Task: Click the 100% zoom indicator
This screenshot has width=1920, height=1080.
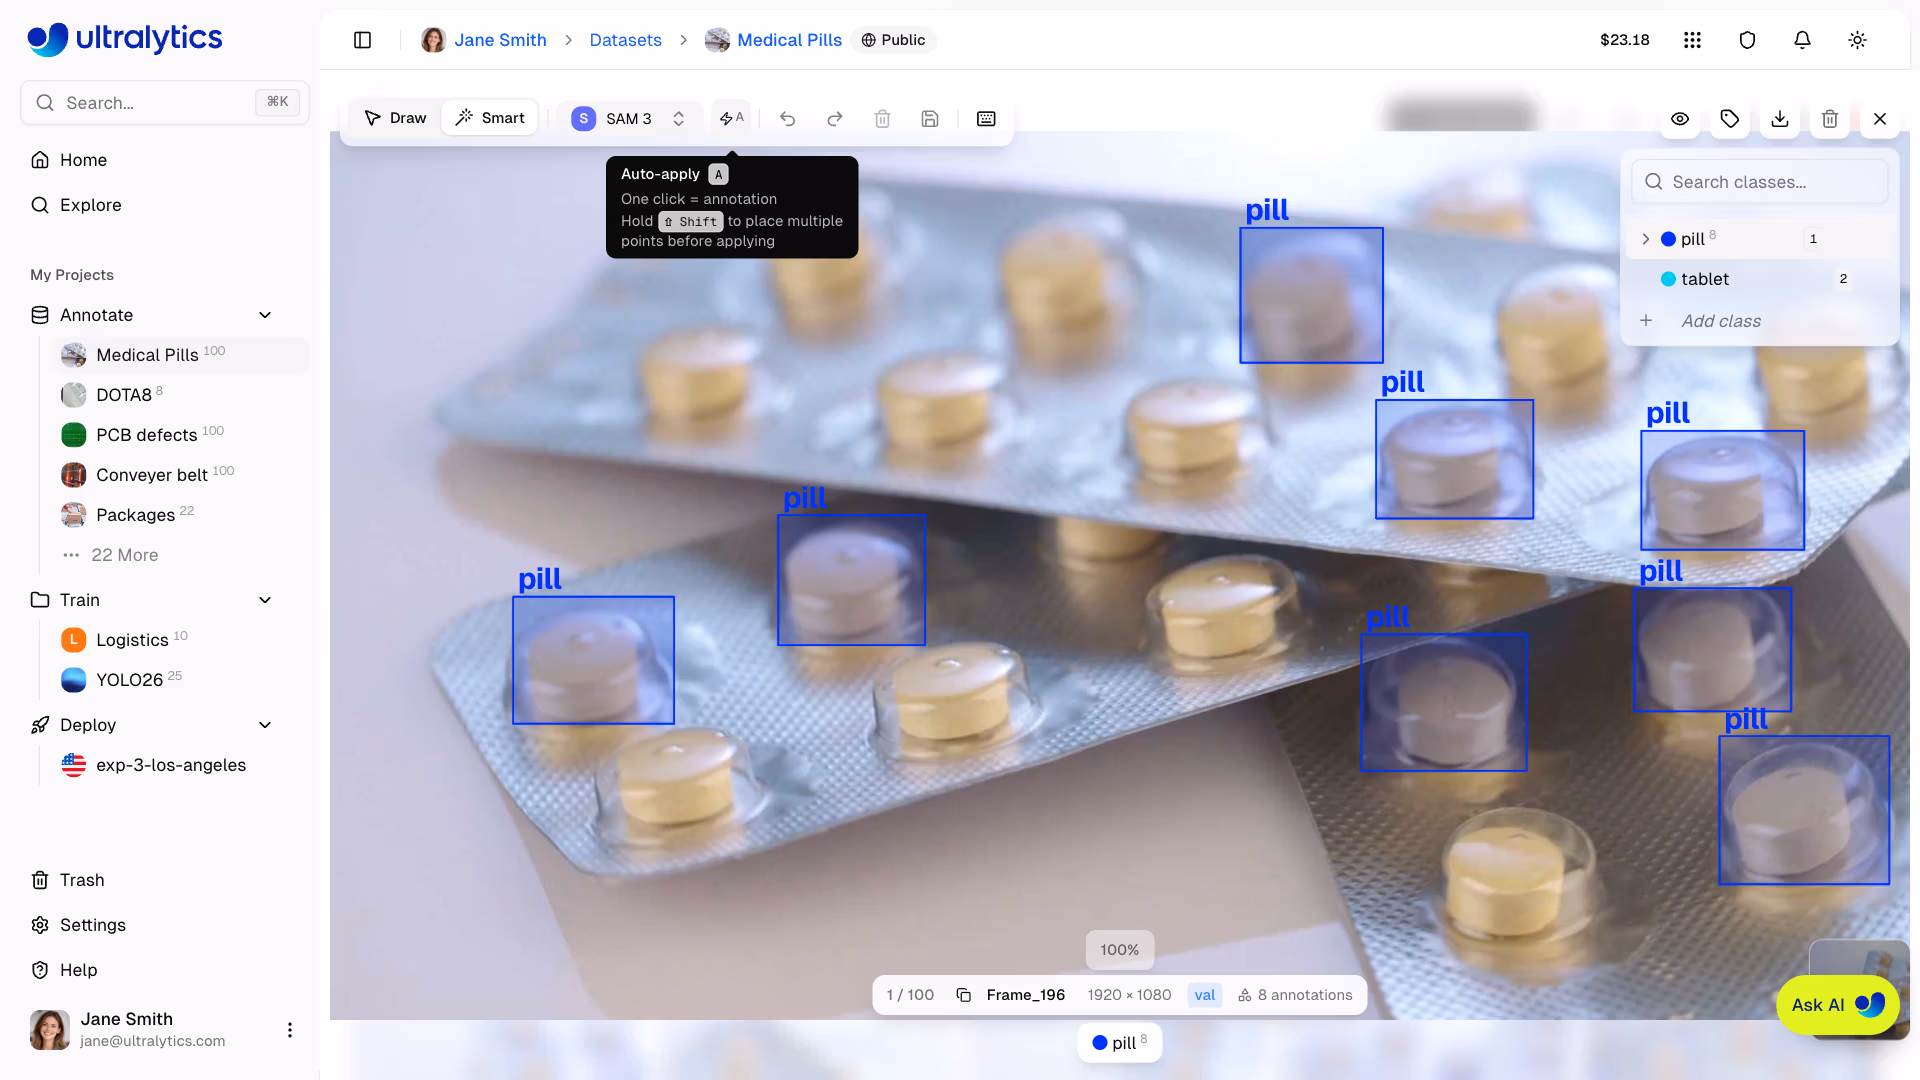Action: coord(1119,950)
